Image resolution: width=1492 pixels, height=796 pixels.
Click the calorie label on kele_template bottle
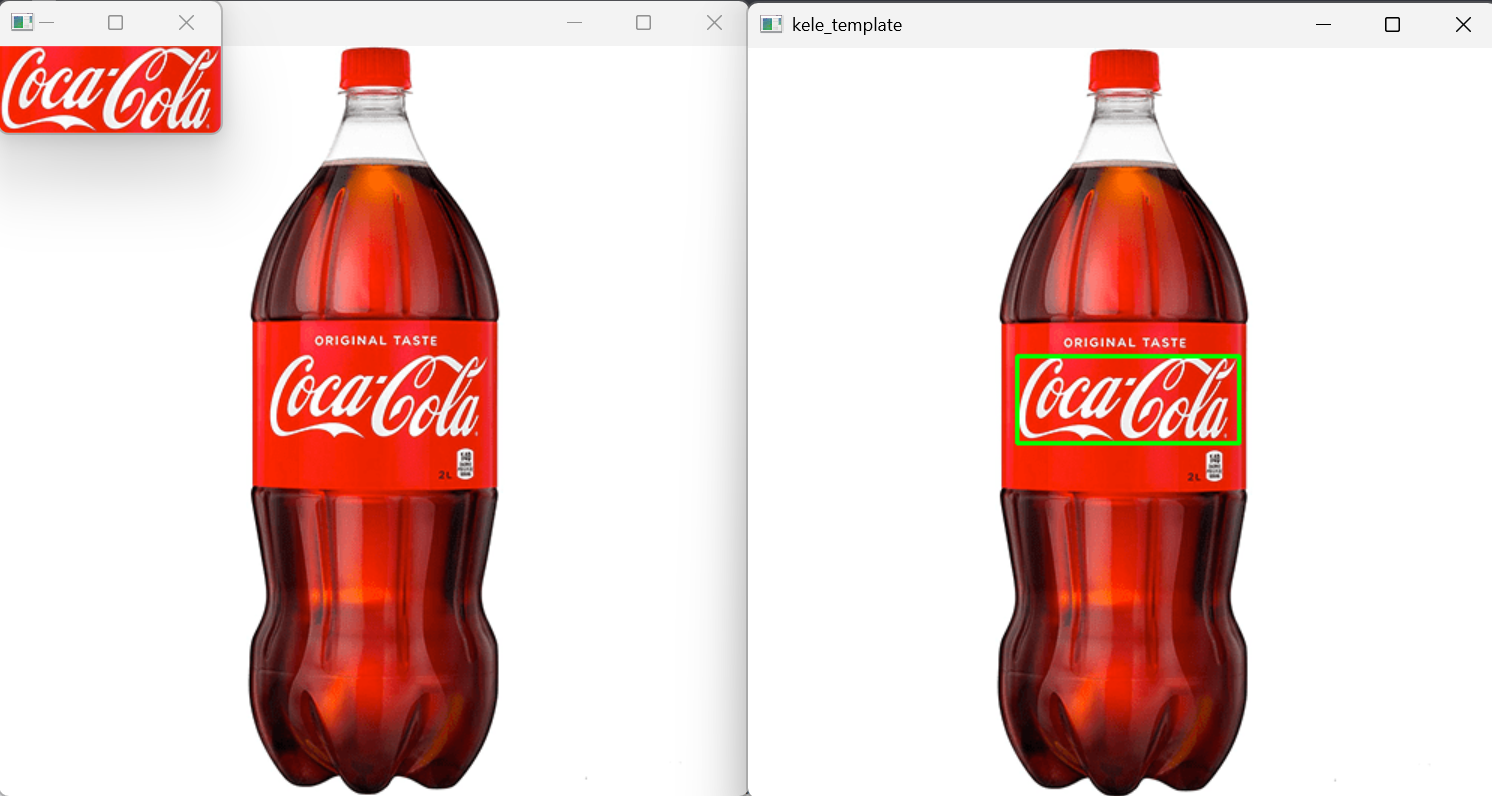click(x=1214, y=465)
